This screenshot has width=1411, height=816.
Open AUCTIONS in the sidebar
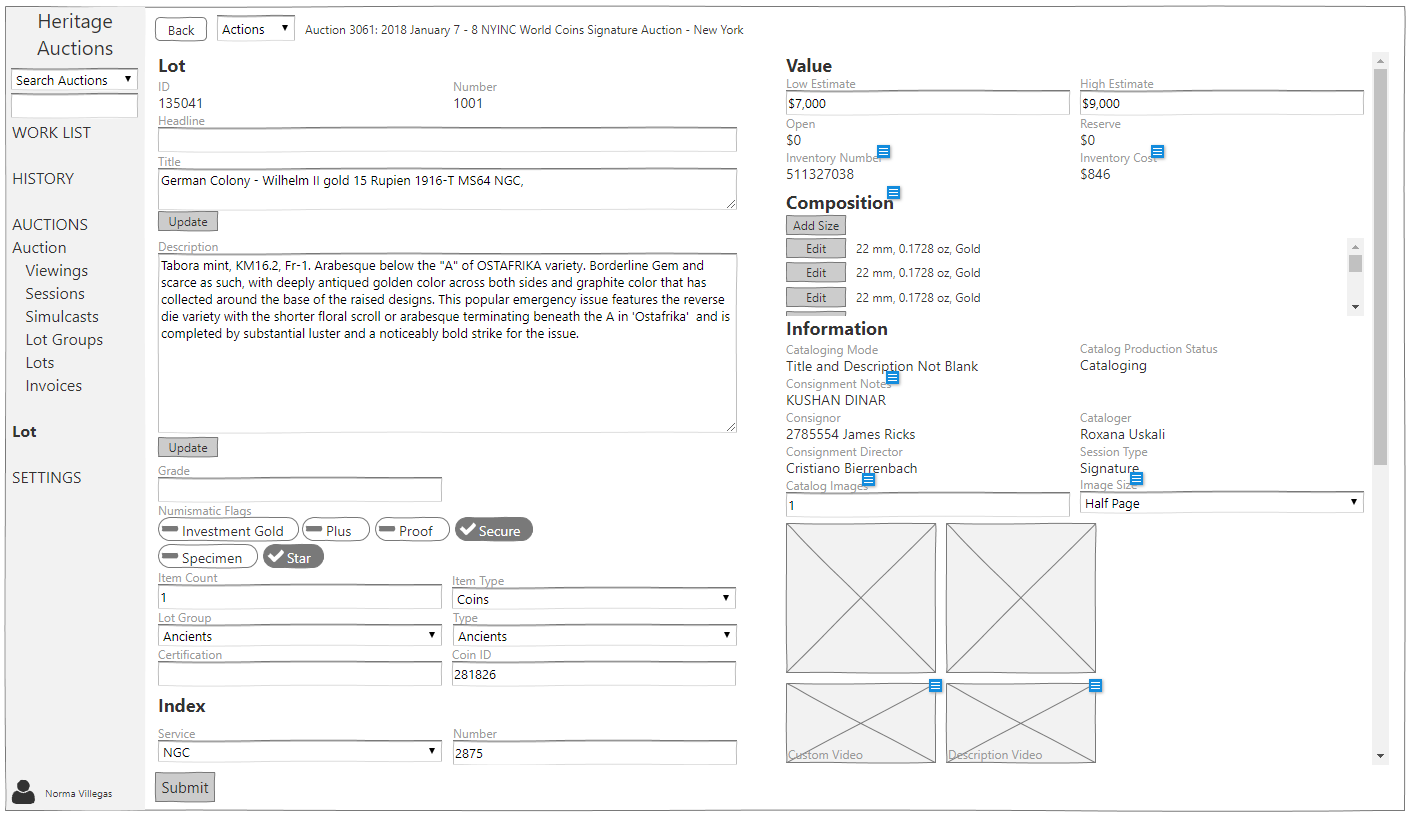[x=50, y=225]
